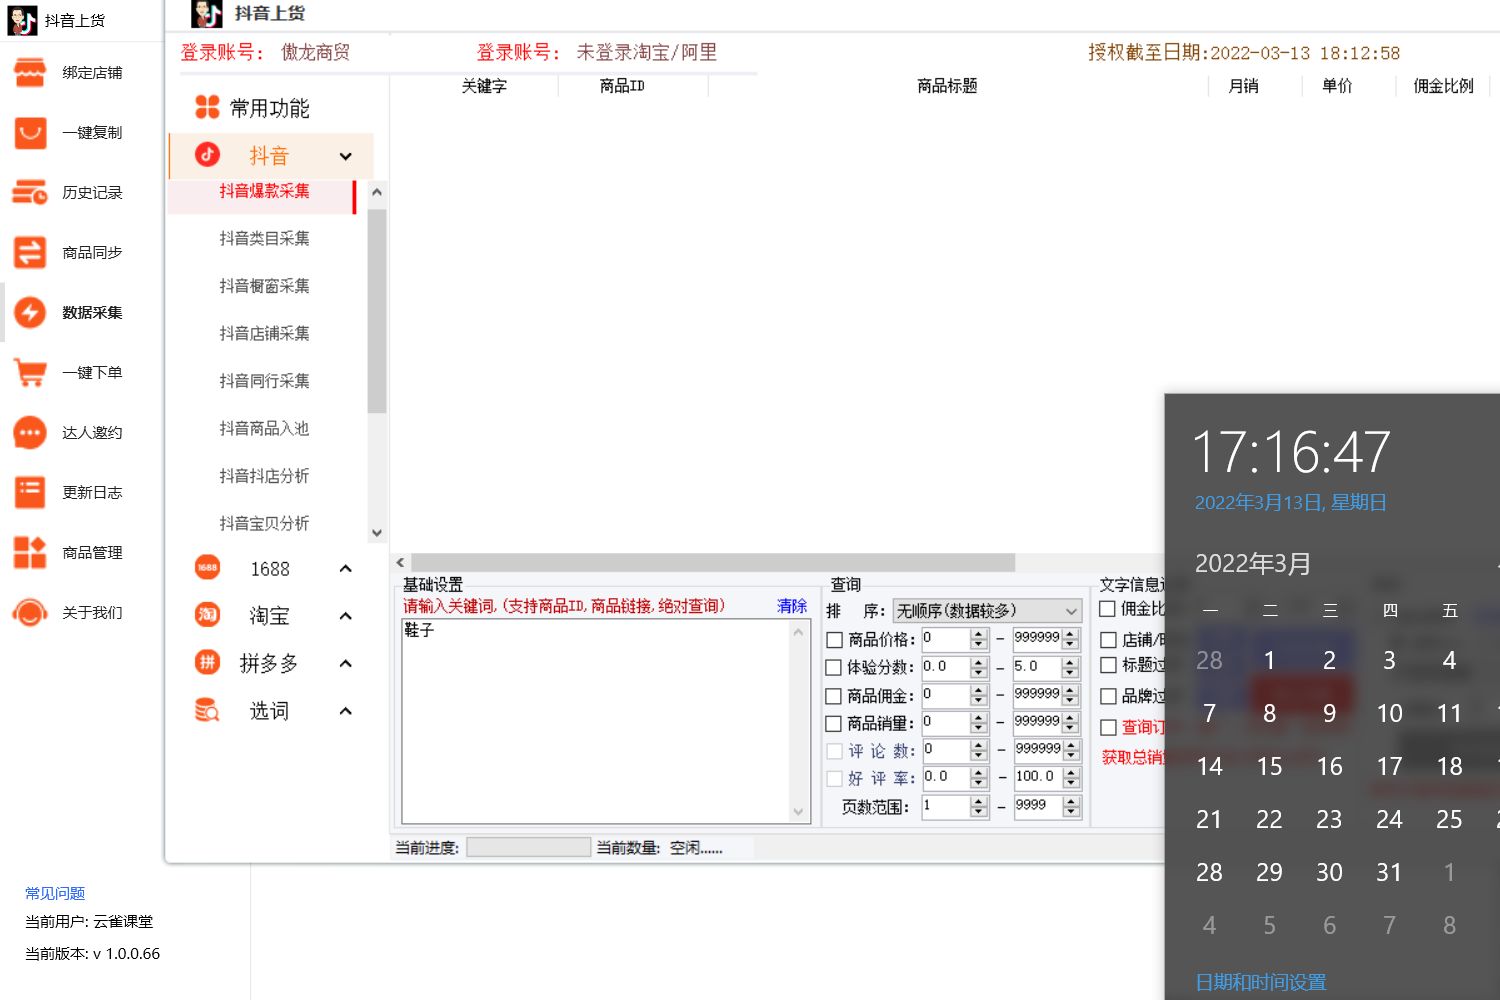Image resolution: width=1500 pixels, height=1000 pixels.
Task: Click the 商品管理 grid icon
Action: 30,553
